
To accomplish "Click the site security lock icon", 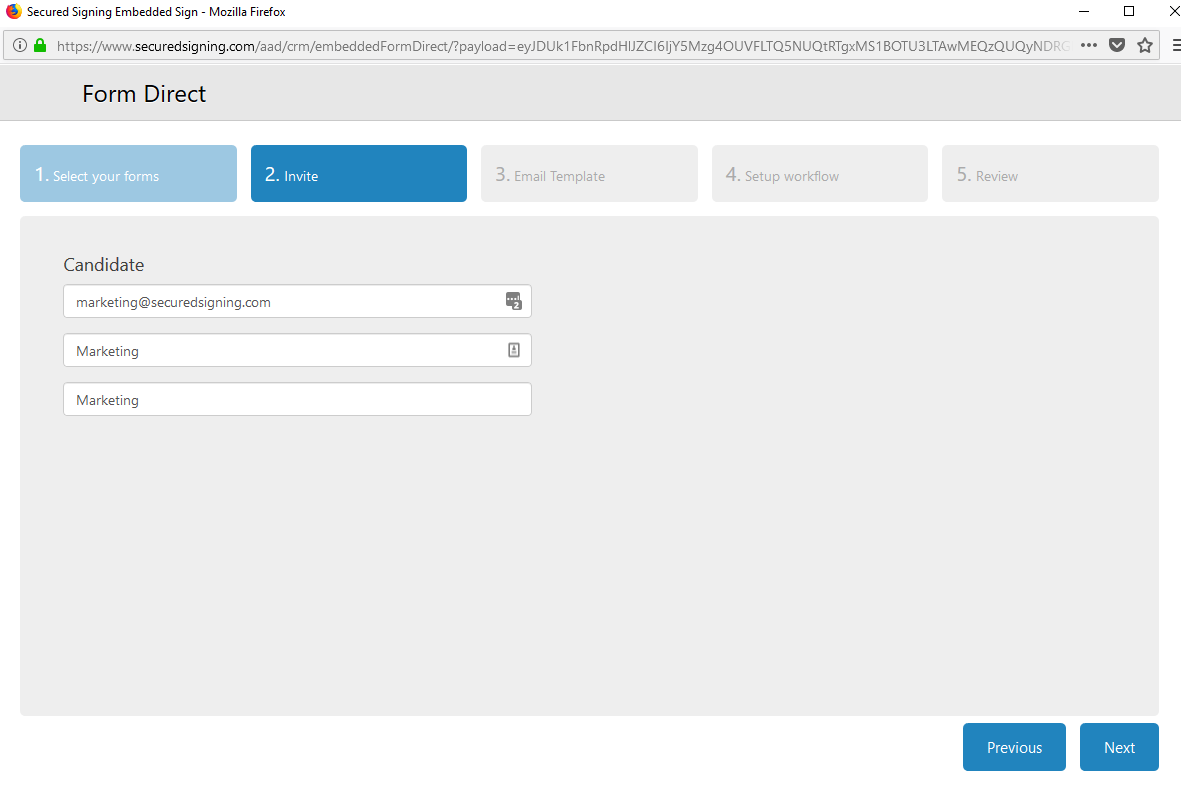I will coord(40,45).
